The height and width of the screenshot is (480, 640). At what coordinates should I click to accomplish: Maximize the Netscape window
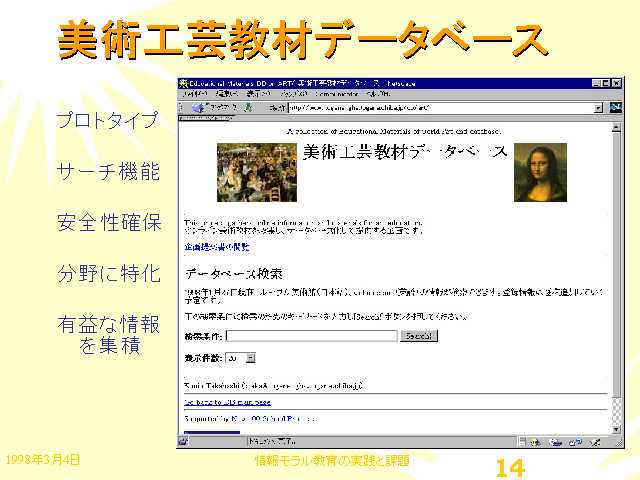pyautogui.click(x=606, y=84)
